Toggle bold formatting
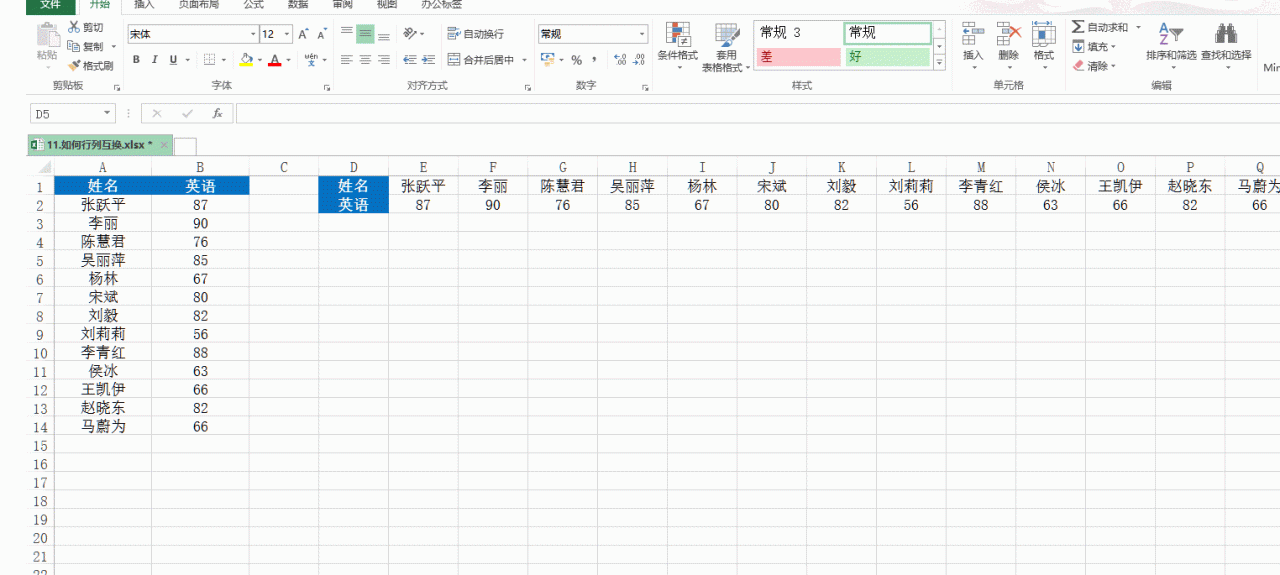The height and width of the screenshot is (575, 1280). pyautogui.click(x=136, y=60)
